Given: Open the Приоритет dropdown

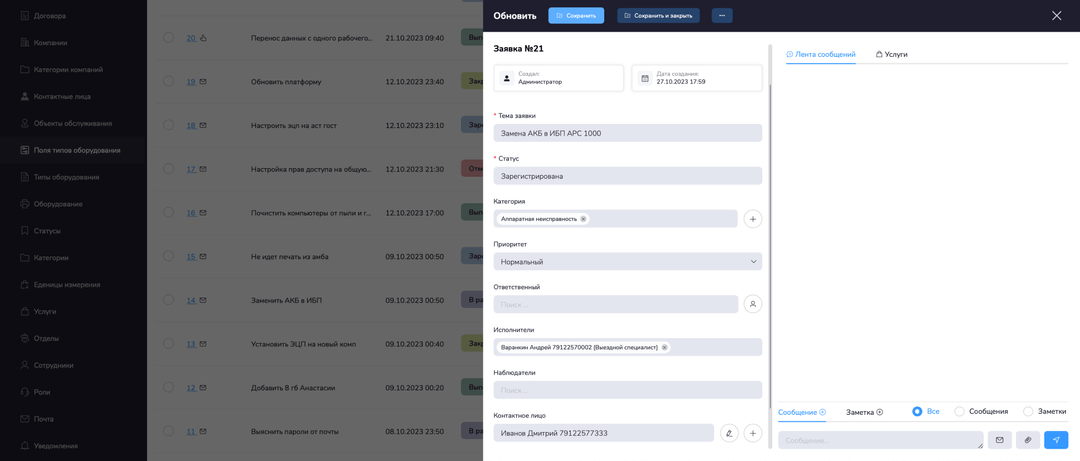Looking at the screenshot, I should [x=627, y=262].
